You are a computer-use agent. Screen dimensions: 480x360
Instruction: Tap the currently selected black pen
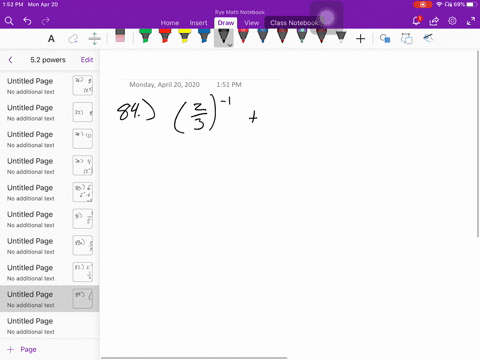(x=224, y=37)
